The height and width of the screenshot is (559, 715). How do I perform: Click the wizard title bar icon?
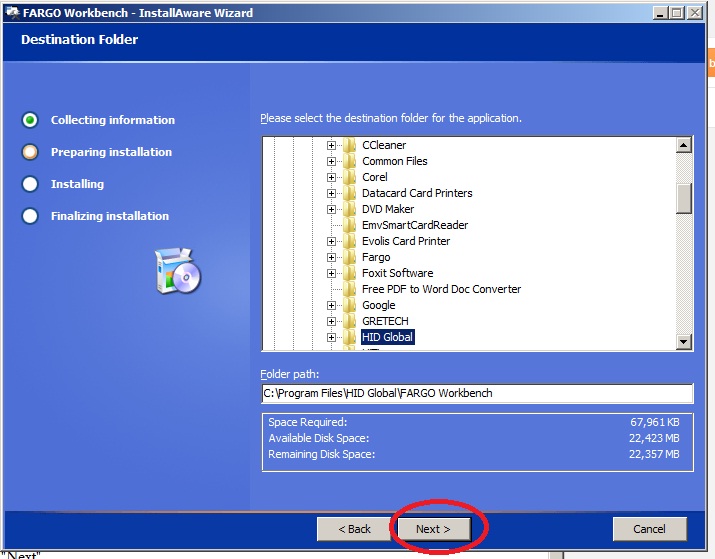[x=12, y=13]
